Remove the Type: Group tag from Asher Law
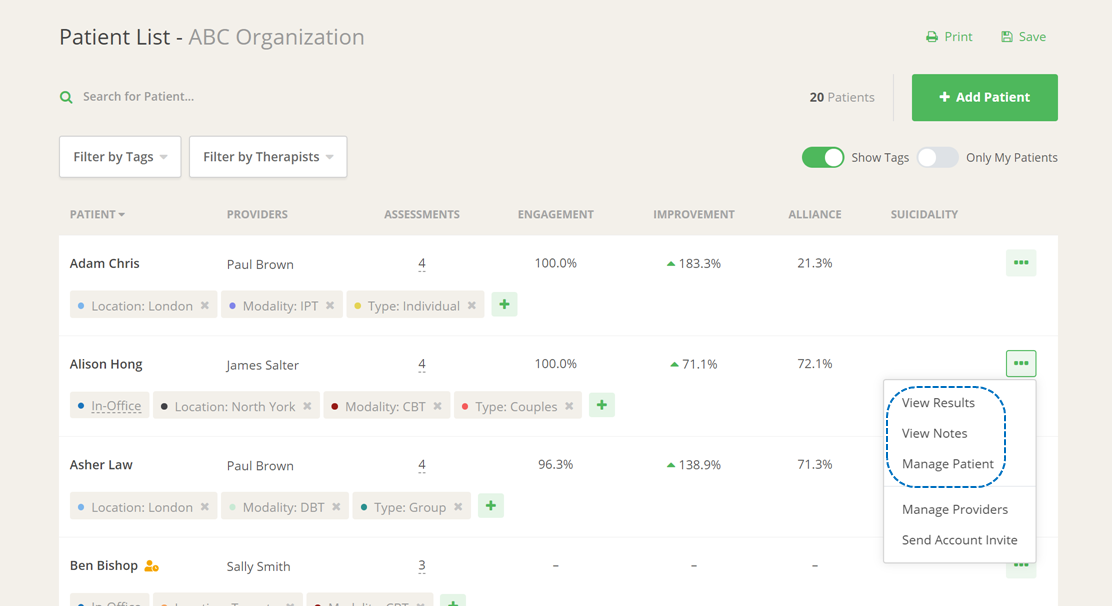This screenshot has height=606, width=1112. tap(459, 506)
